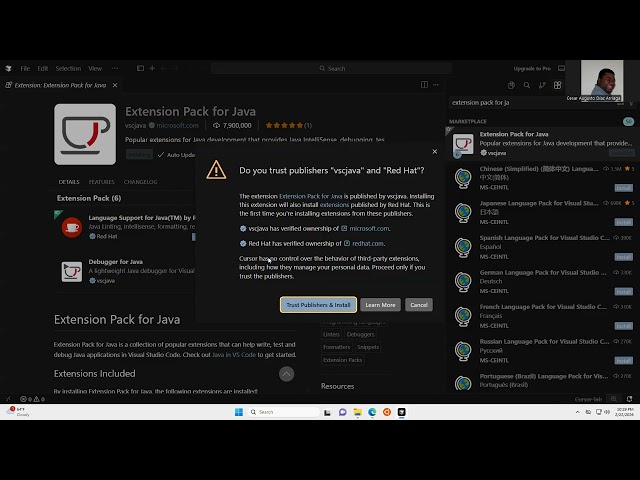The width and height of the screenshot is (640, 480).
Task: Install the Russian Language Pack
Action: 623,361
